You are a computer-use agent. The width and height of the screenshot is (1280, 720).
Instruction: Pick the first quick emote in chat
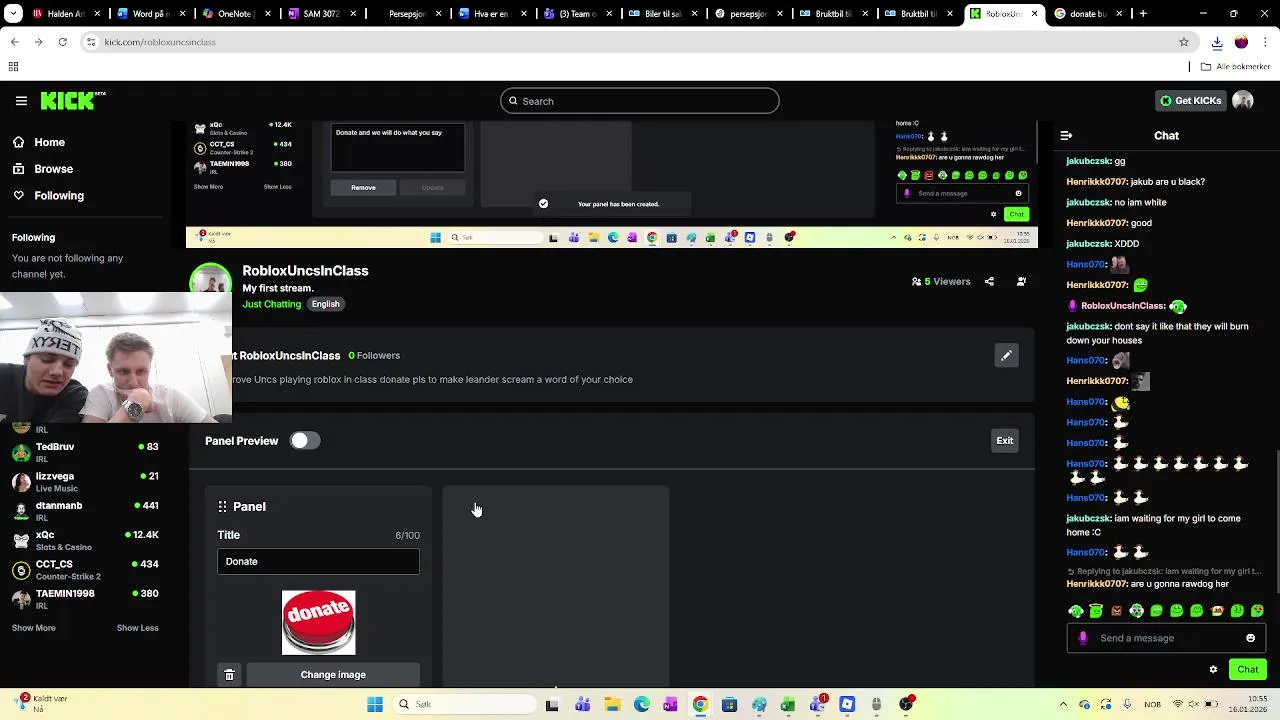pyautogui.click(x=1076, y=611)
